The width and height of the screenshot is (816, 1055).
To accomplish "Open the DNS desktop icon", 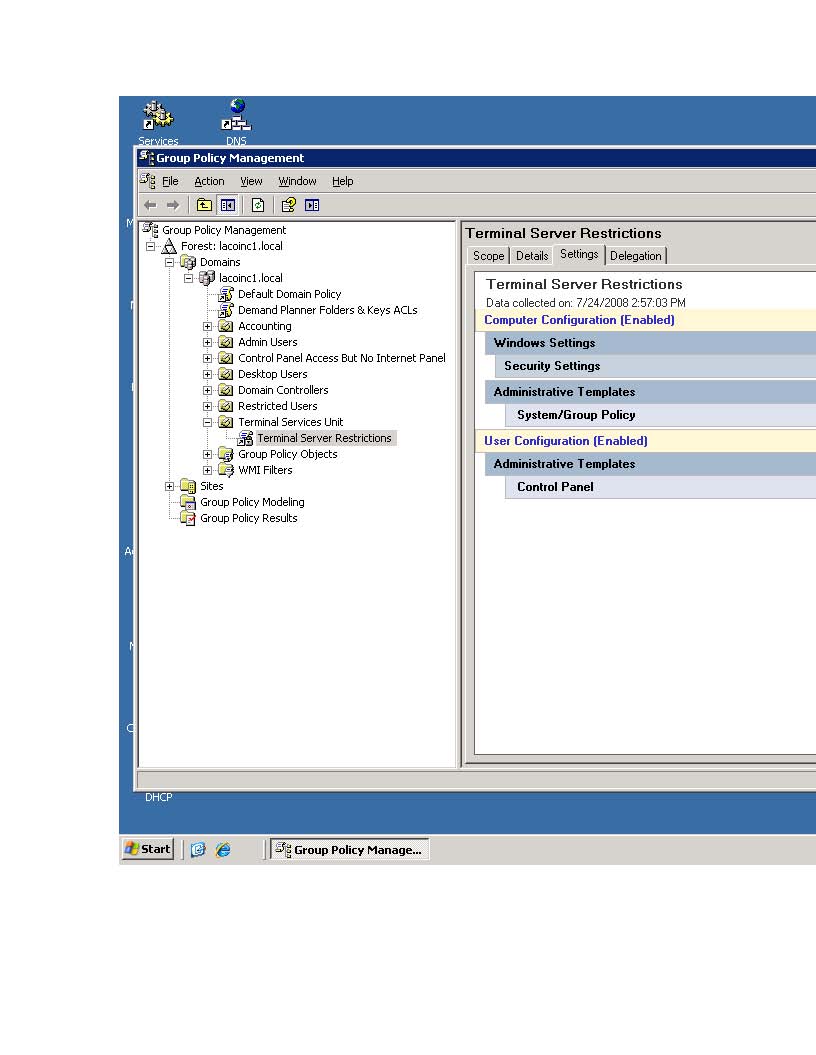I will click(x=236, y=113).
